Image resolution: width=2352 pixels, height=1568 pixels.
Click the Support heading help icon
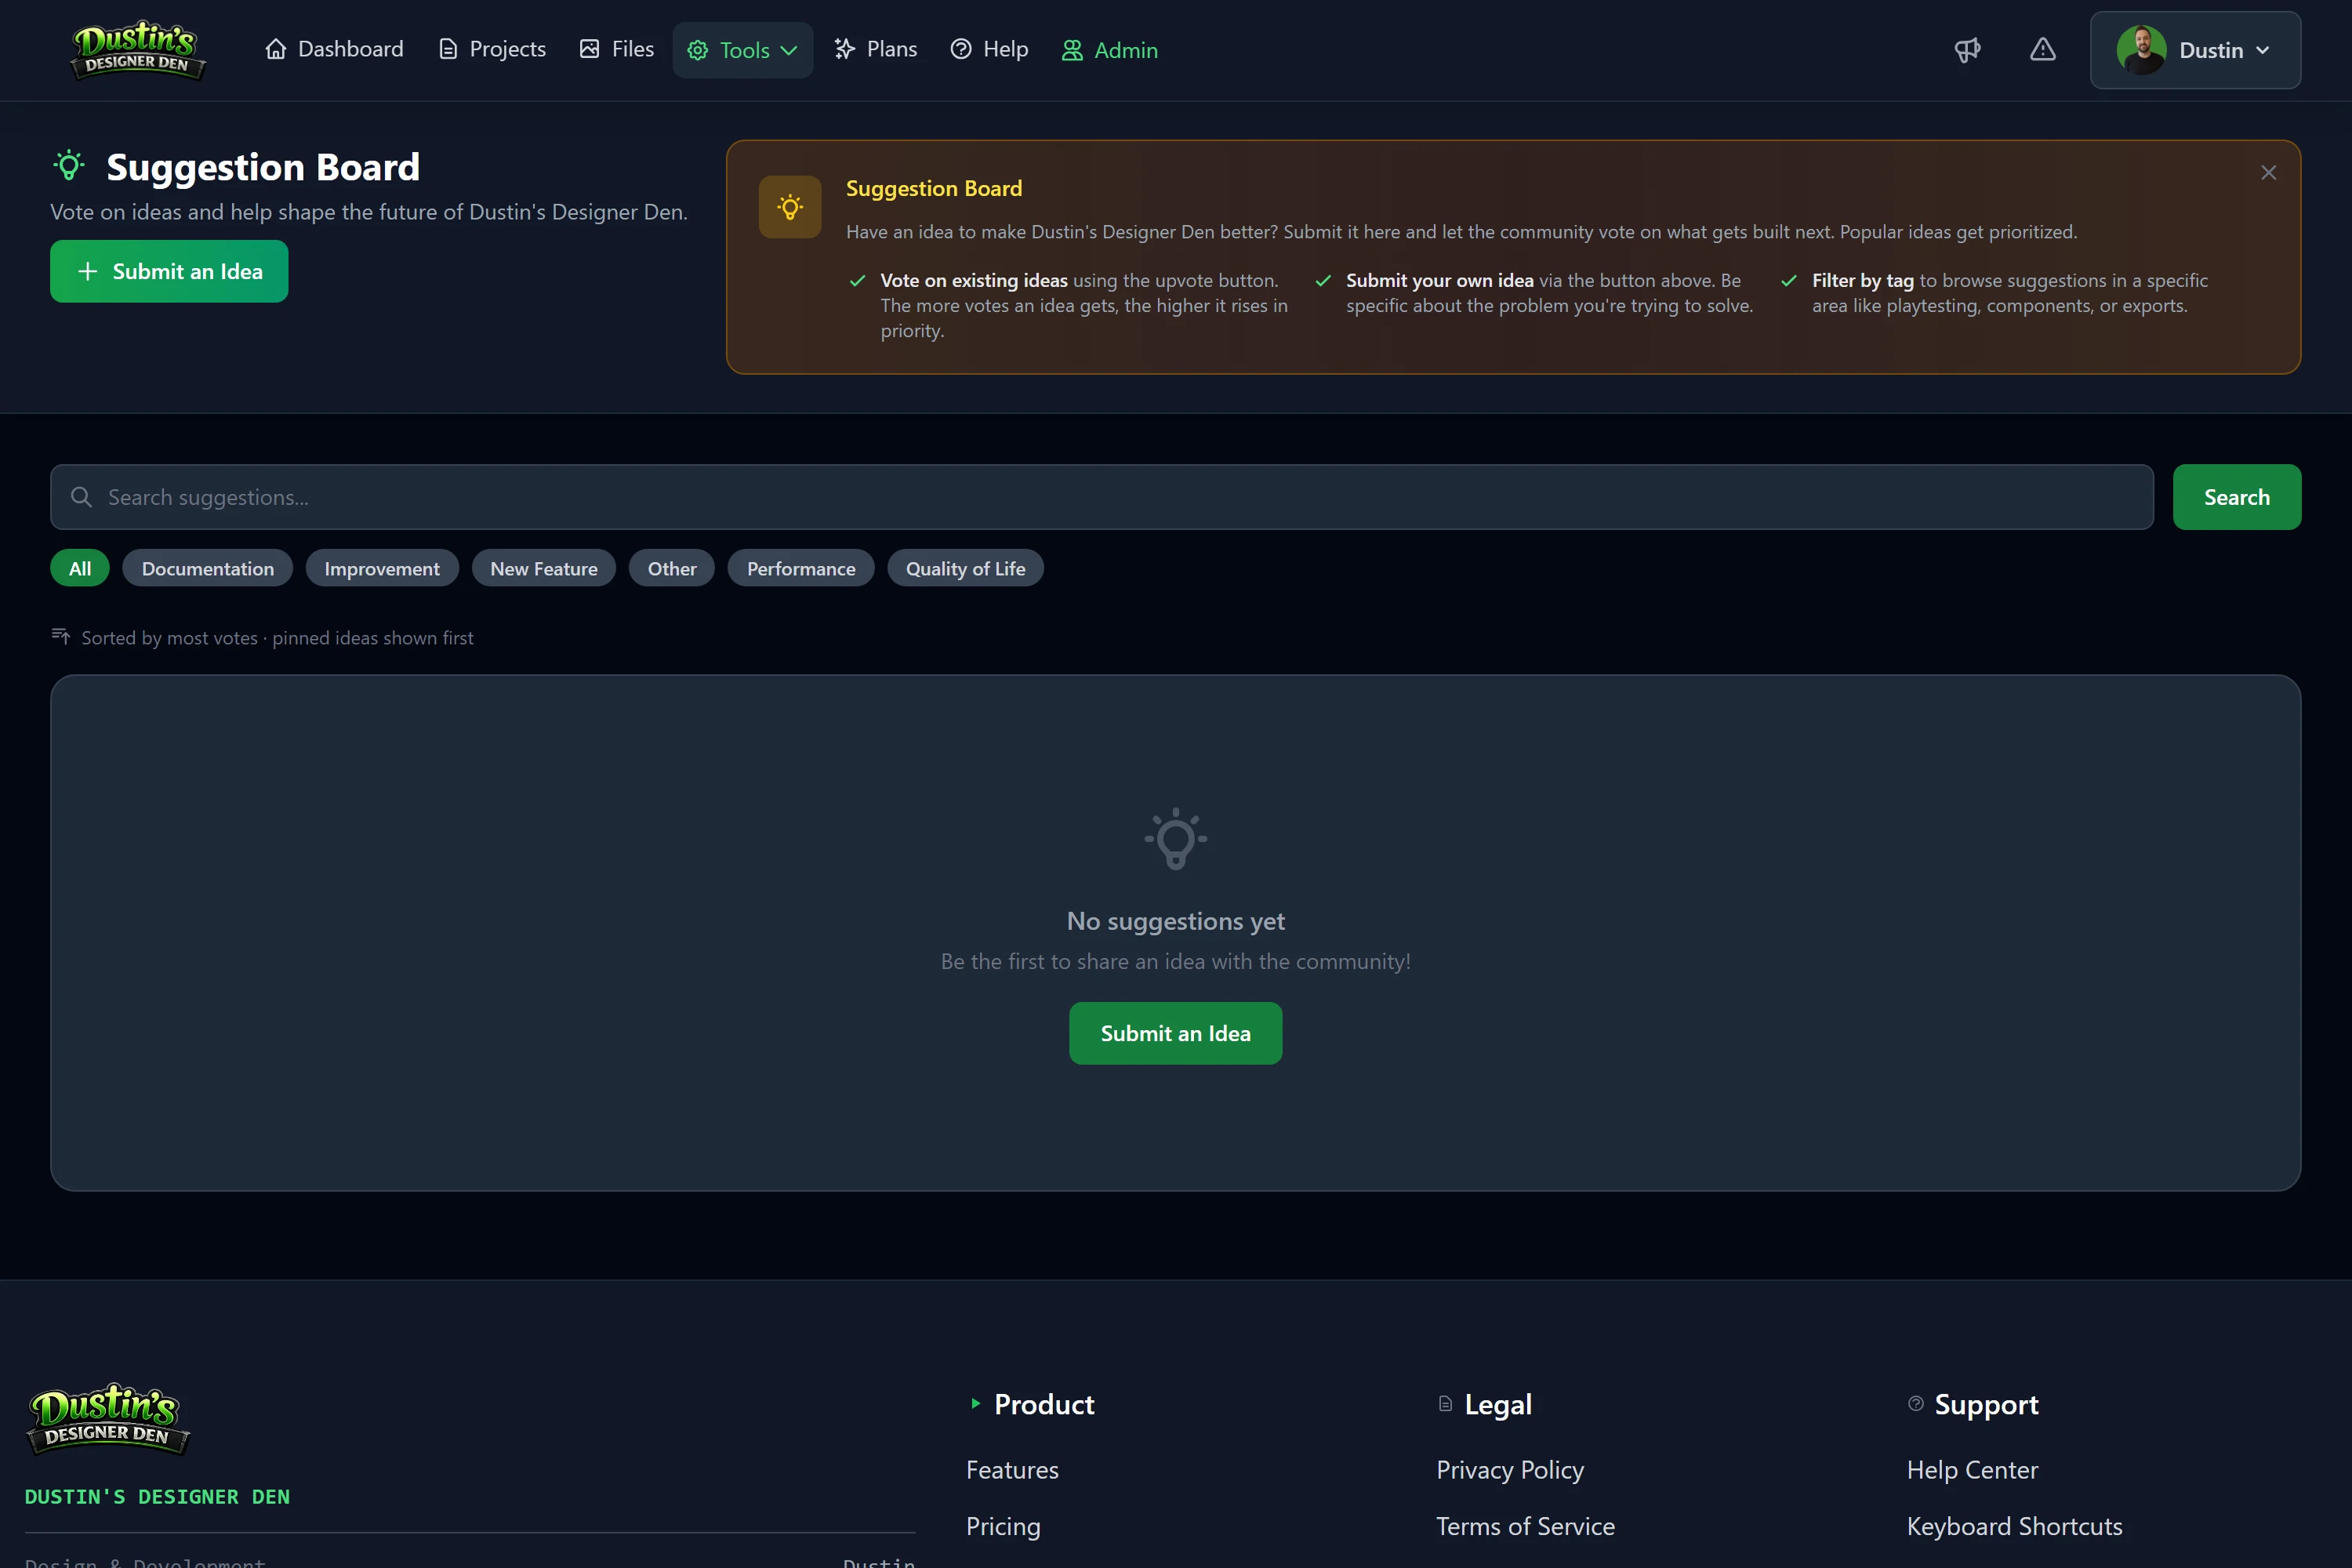coord(1916,1404)
